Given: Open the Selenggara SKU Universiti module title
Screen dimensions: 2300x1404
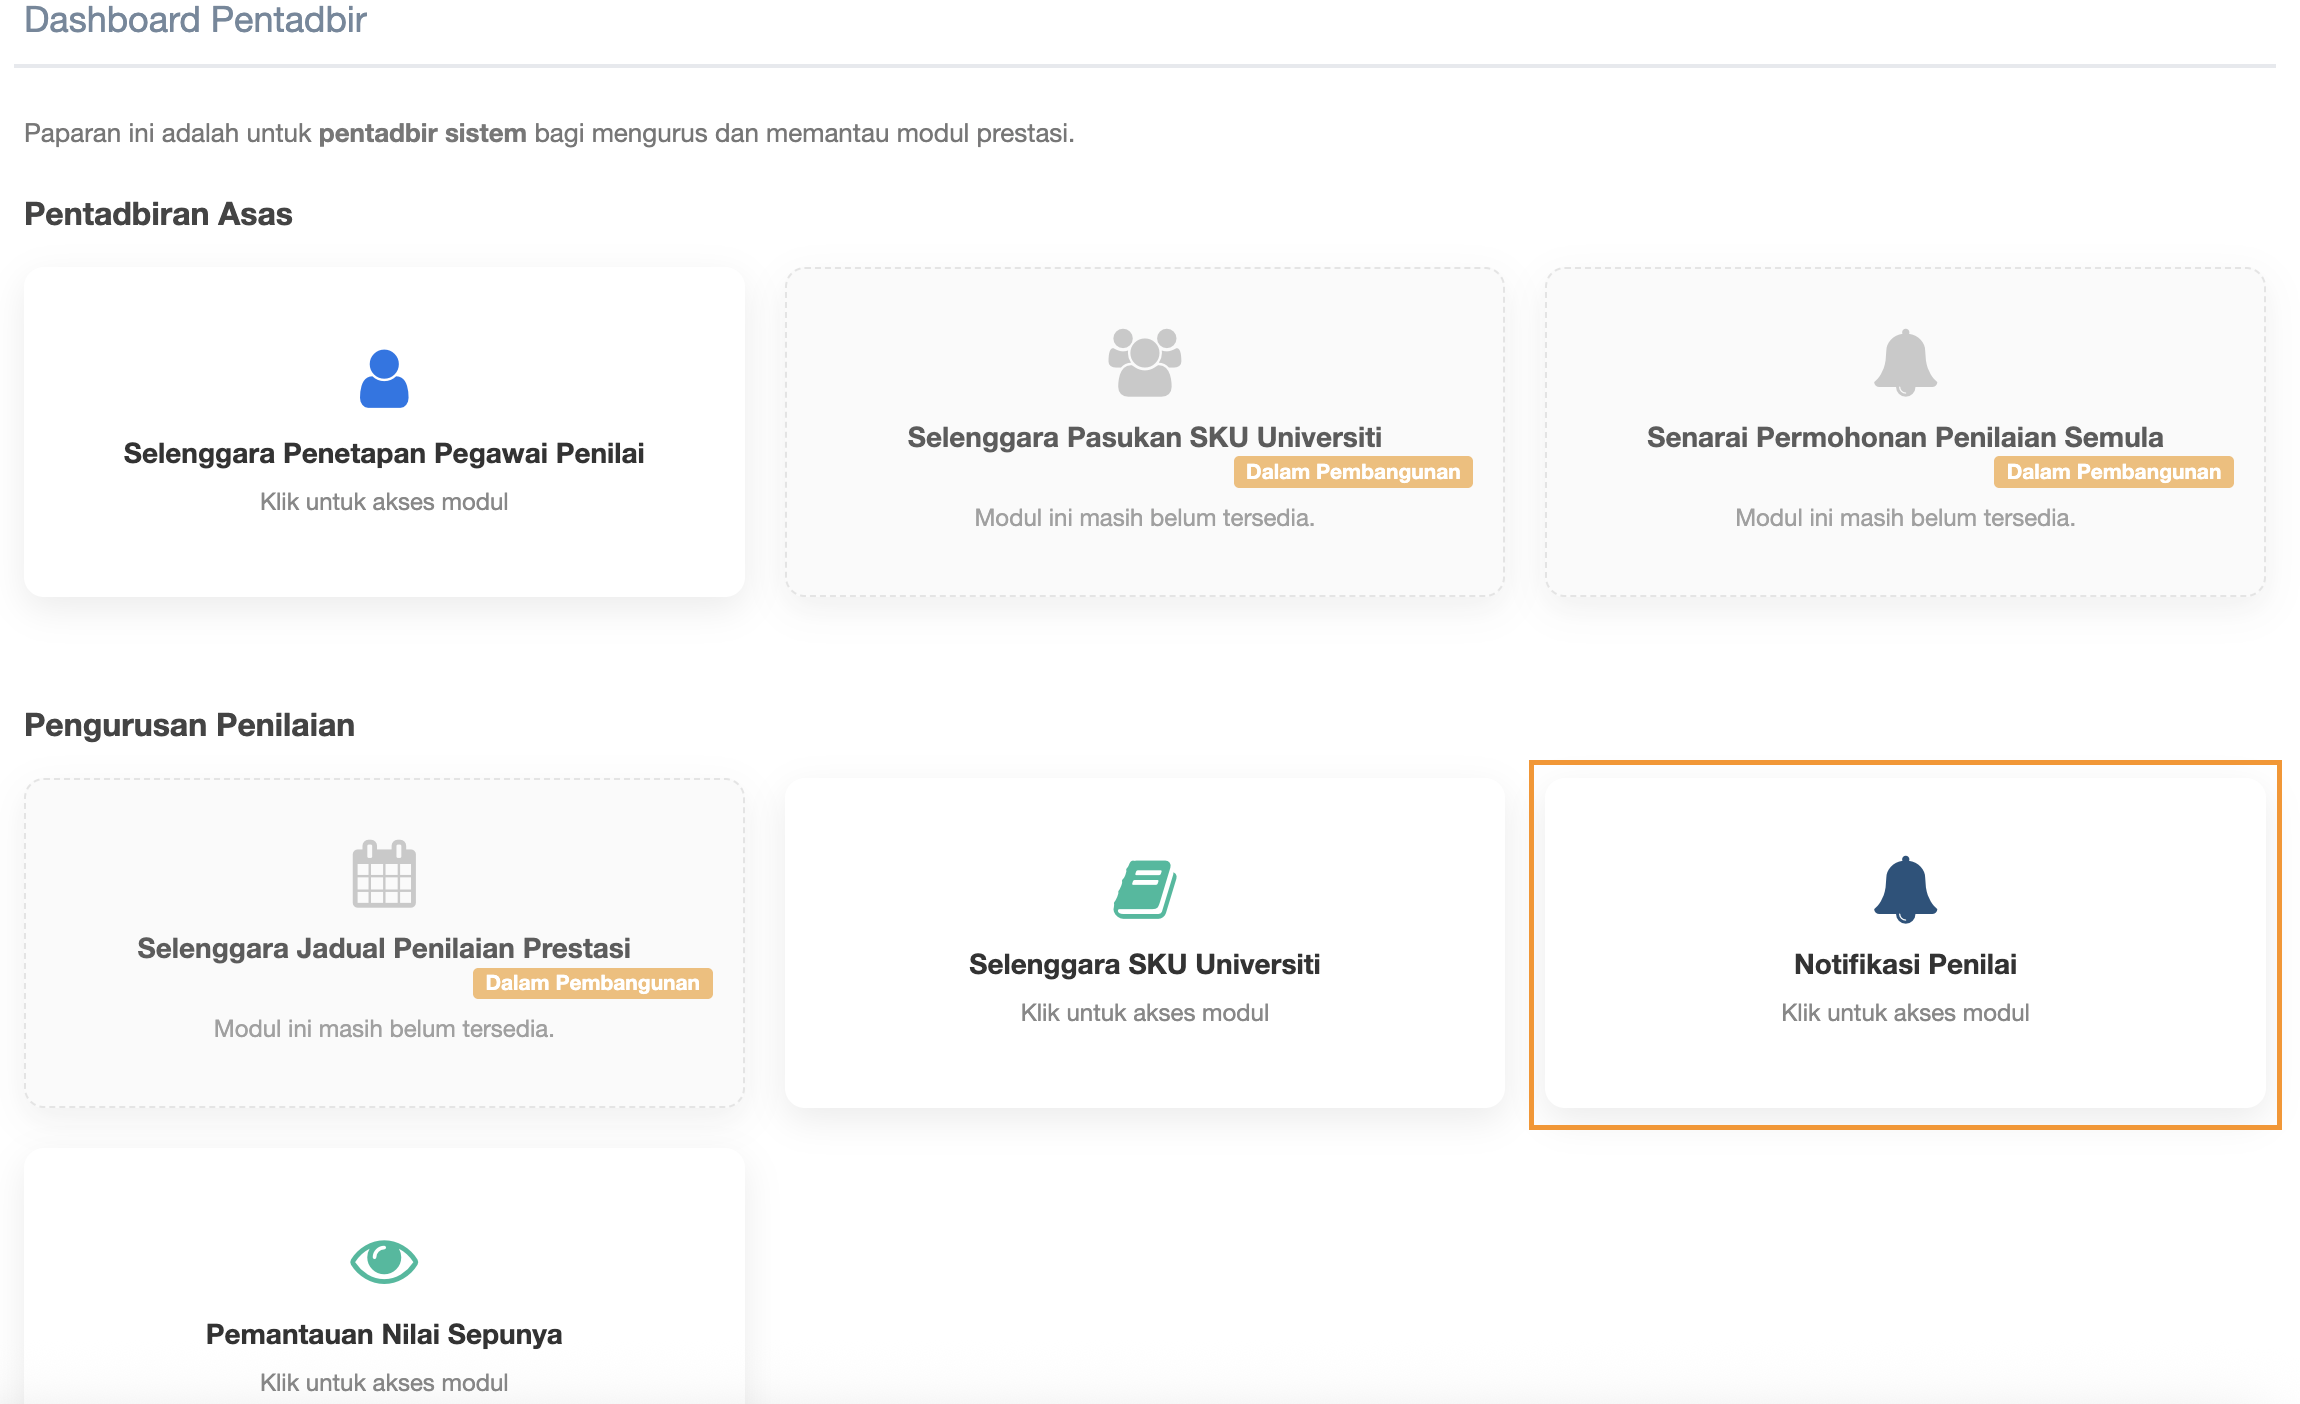Looking at the screenshot, I should (1144, 964).
